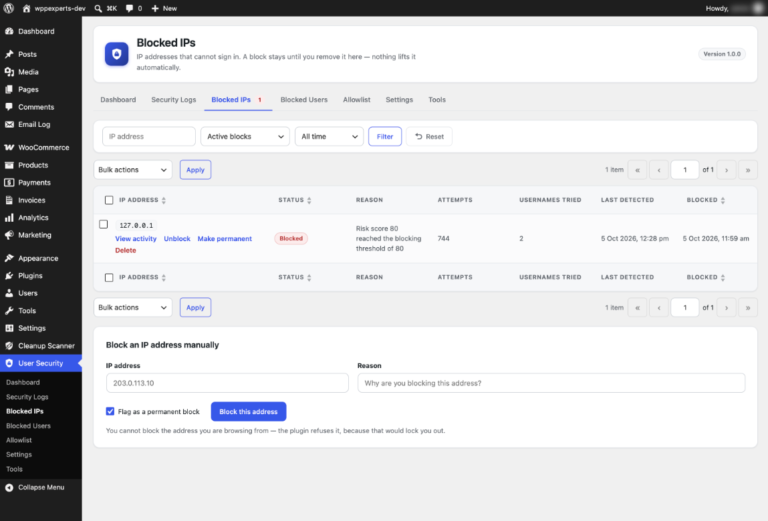Screen dimensions: 768x521
Task: Click the Payments dollar icon
Action: tap(9, 183)
